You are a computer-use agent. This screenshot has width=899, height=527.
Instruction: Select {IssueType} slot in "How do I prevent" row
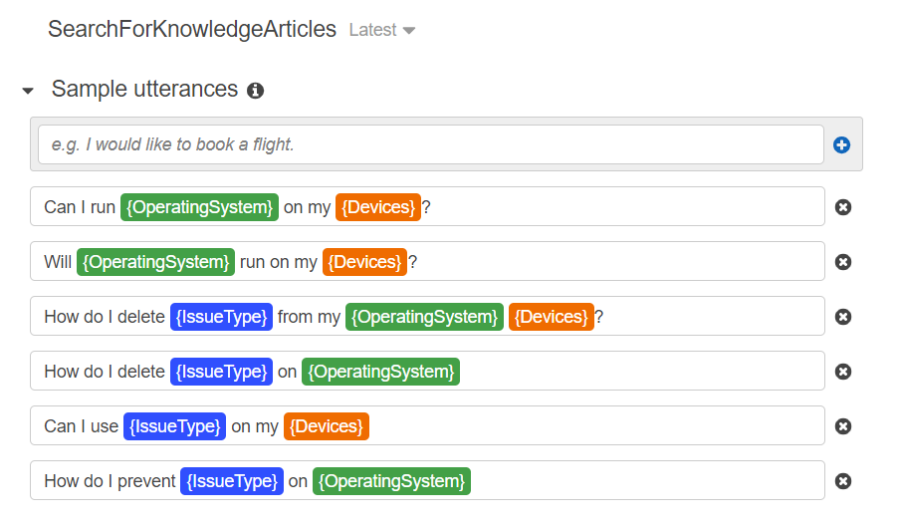tap(232, 481)
